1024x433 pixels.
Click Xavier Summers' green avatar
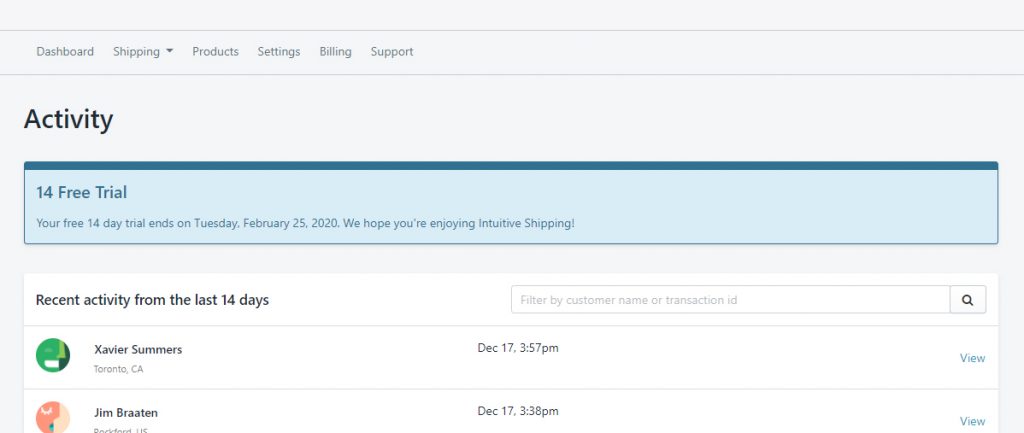53,355
